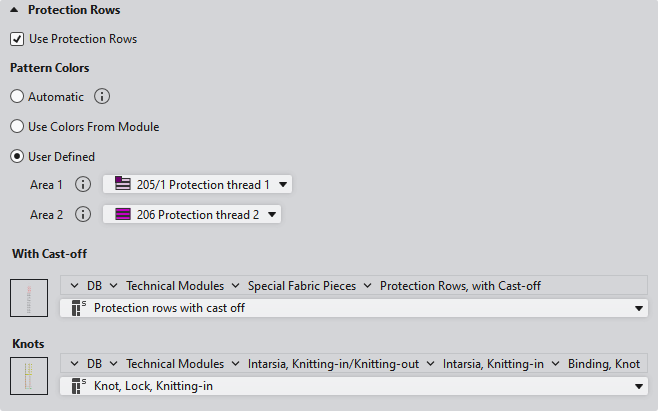Click the With Cast-off module preview thumbnail
This screenshot has height=411, width=658.
click(29, 299)
